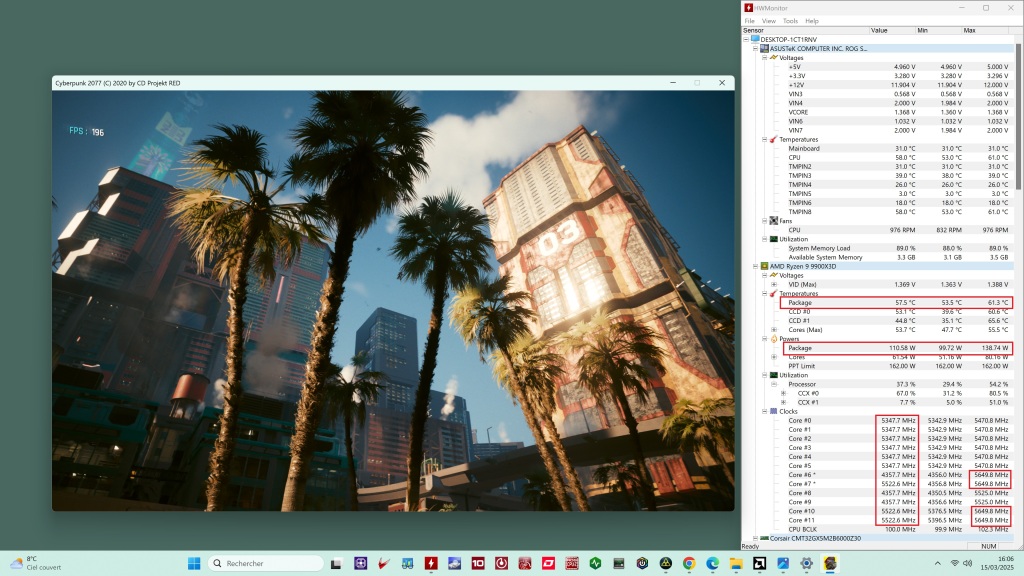
Task: Open the Tools menu in HWMonitor
Action: click(790, 21)
